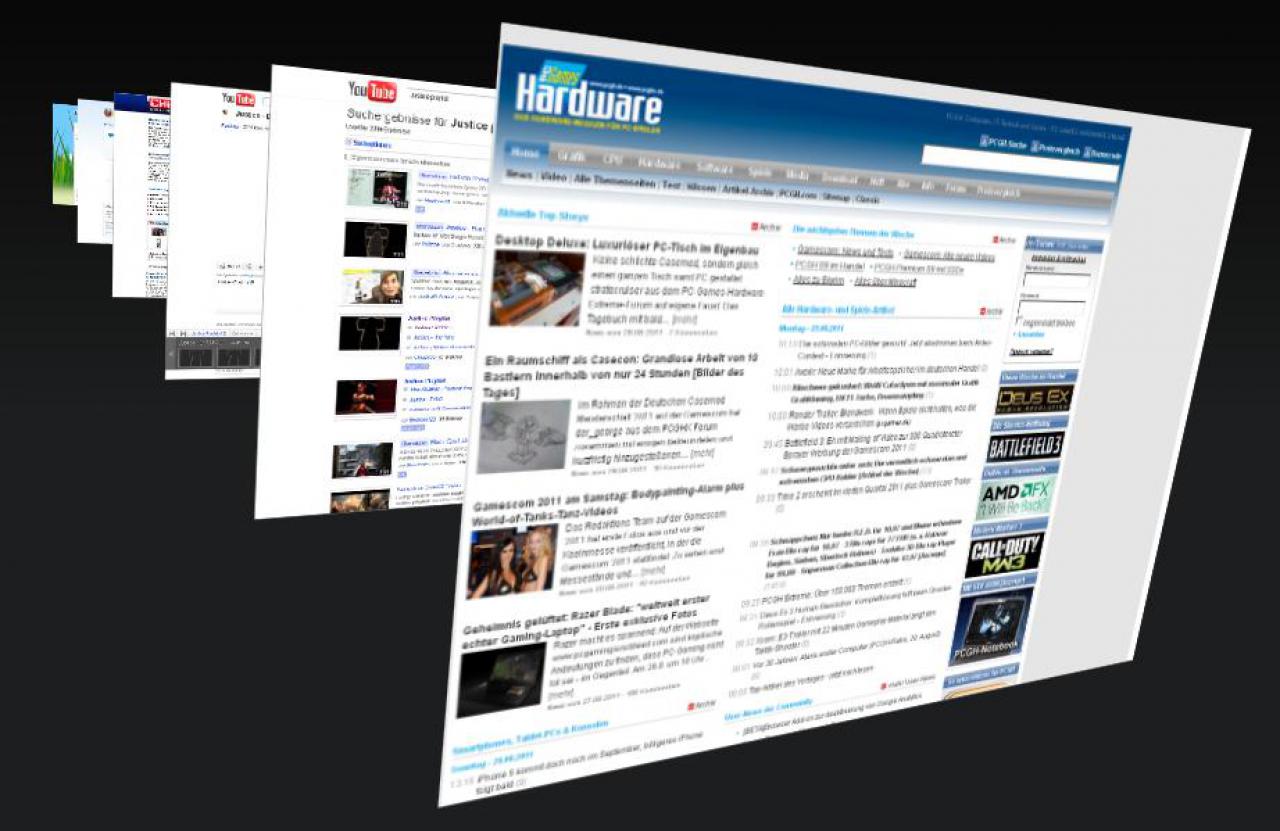Open the woman's face video thumbnail on YouTube
Viewport: 1280px width, 831px height.
click(372, 286)
